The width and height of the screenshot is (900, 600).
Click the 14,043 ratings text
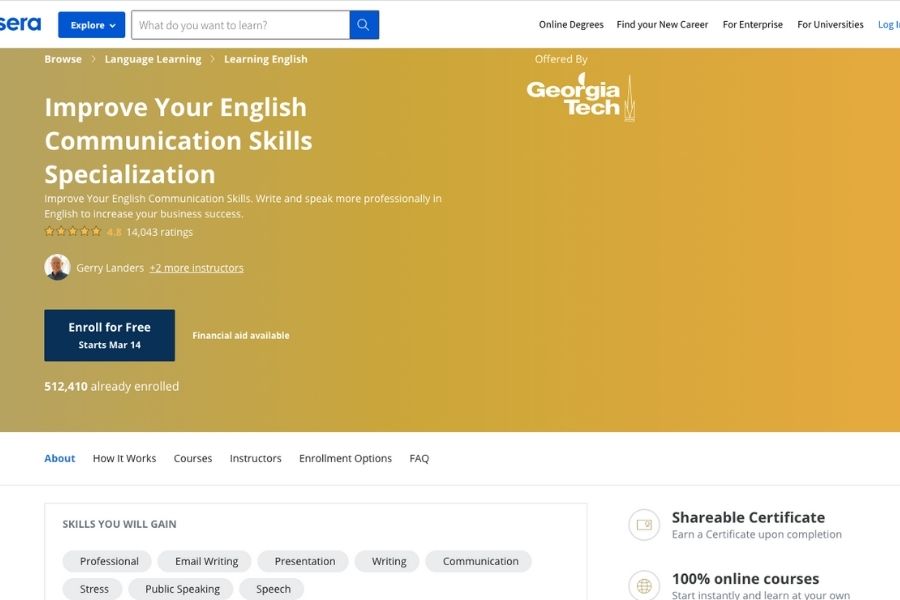(x=160, y=232)
